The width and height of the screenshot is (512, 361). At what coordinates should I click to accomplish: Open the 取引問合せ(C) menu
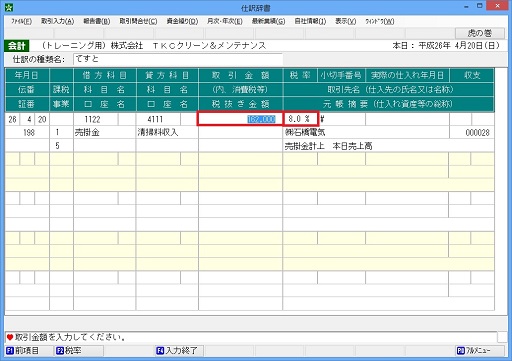[x=138, y=21]
